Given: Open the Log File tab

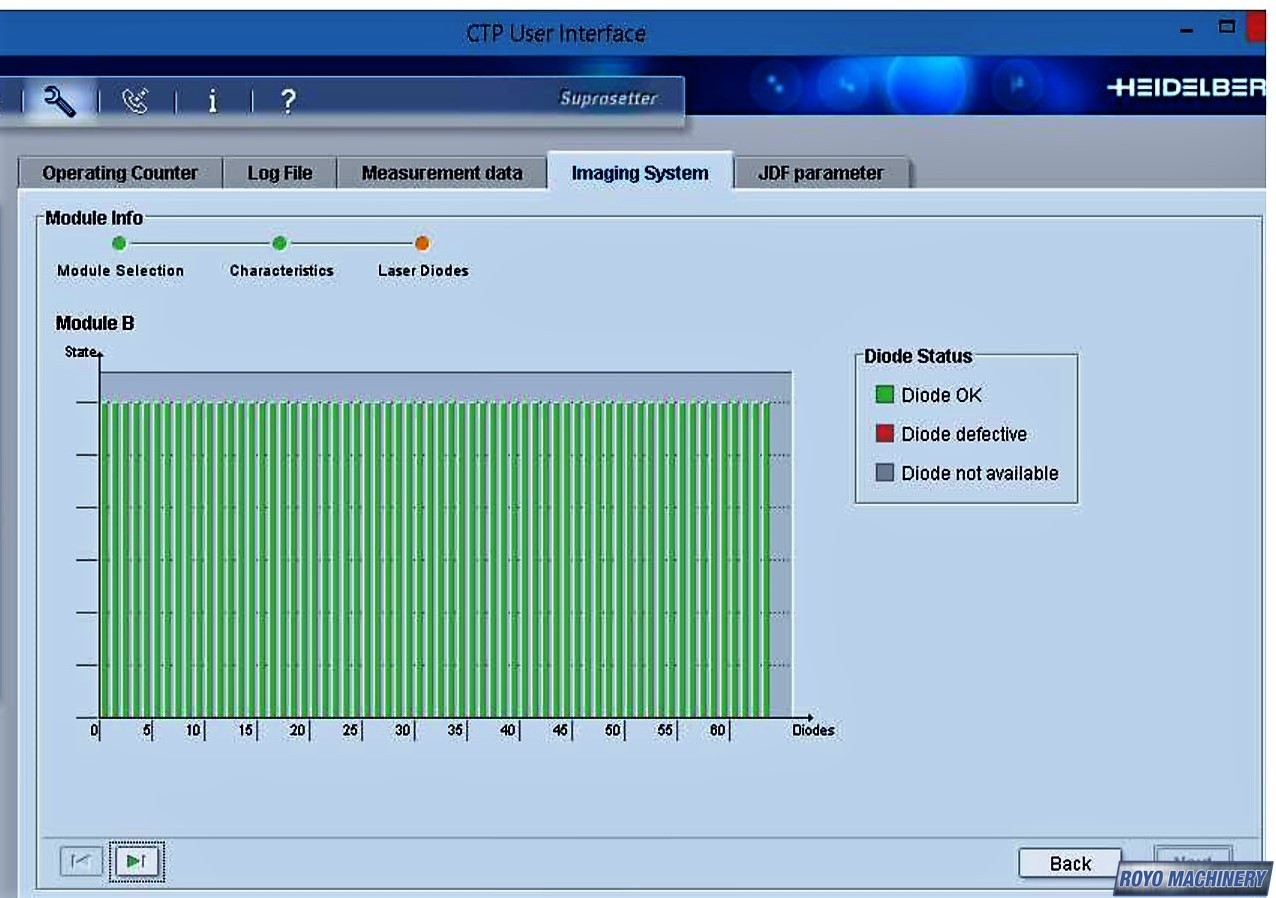Looking at the screenshot, I should tap(280, 173).
